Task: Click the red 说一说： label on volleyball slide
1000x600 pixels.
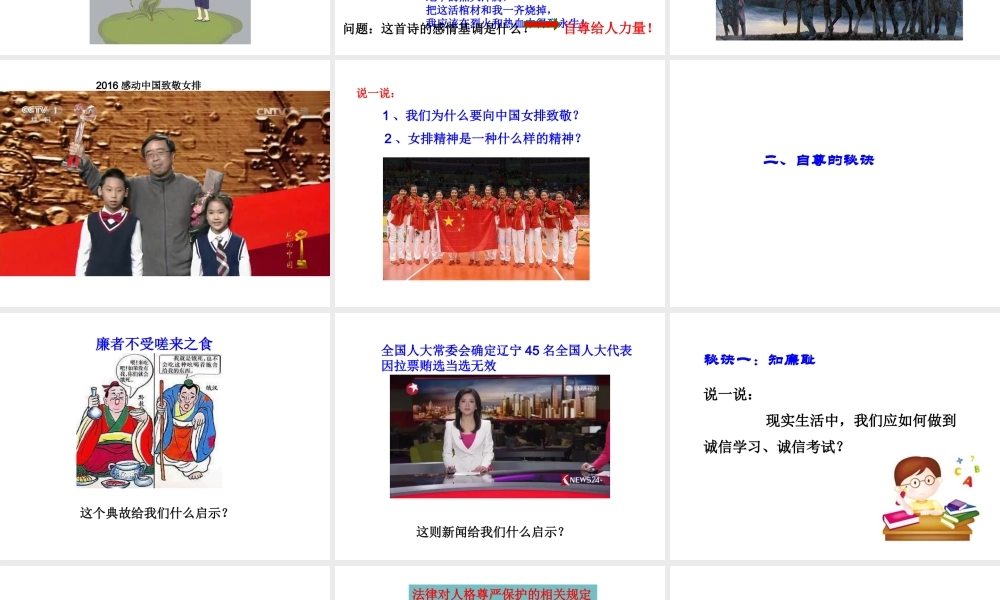Action: pos(376,93)
